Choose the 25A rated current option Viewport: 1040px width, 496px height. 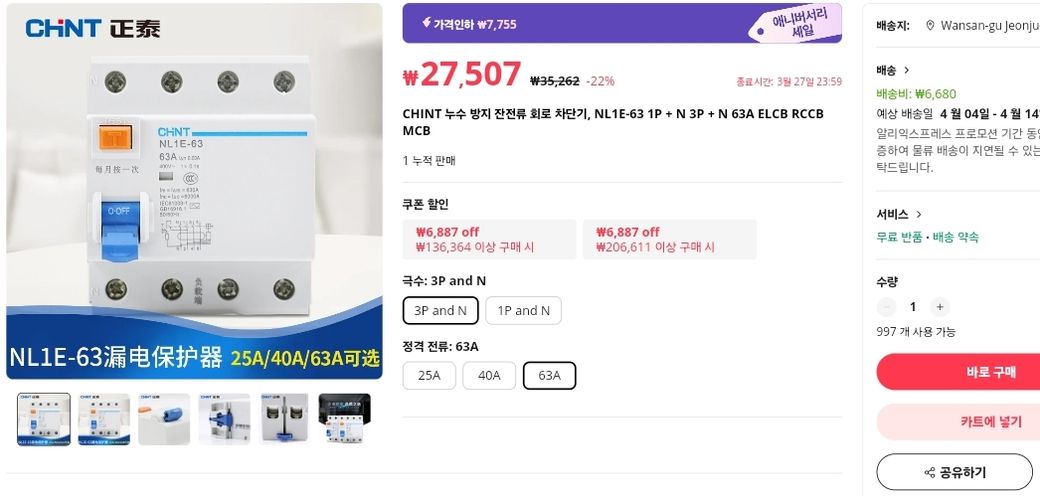[429, 375]
